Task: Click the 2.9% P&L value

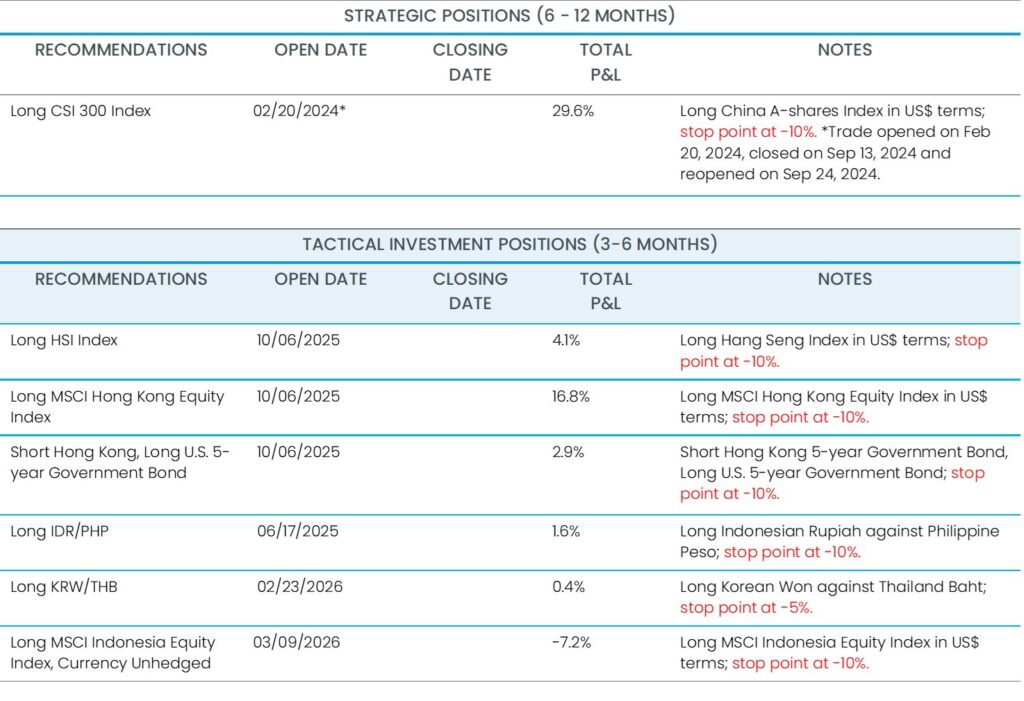Action: [568, 452]
